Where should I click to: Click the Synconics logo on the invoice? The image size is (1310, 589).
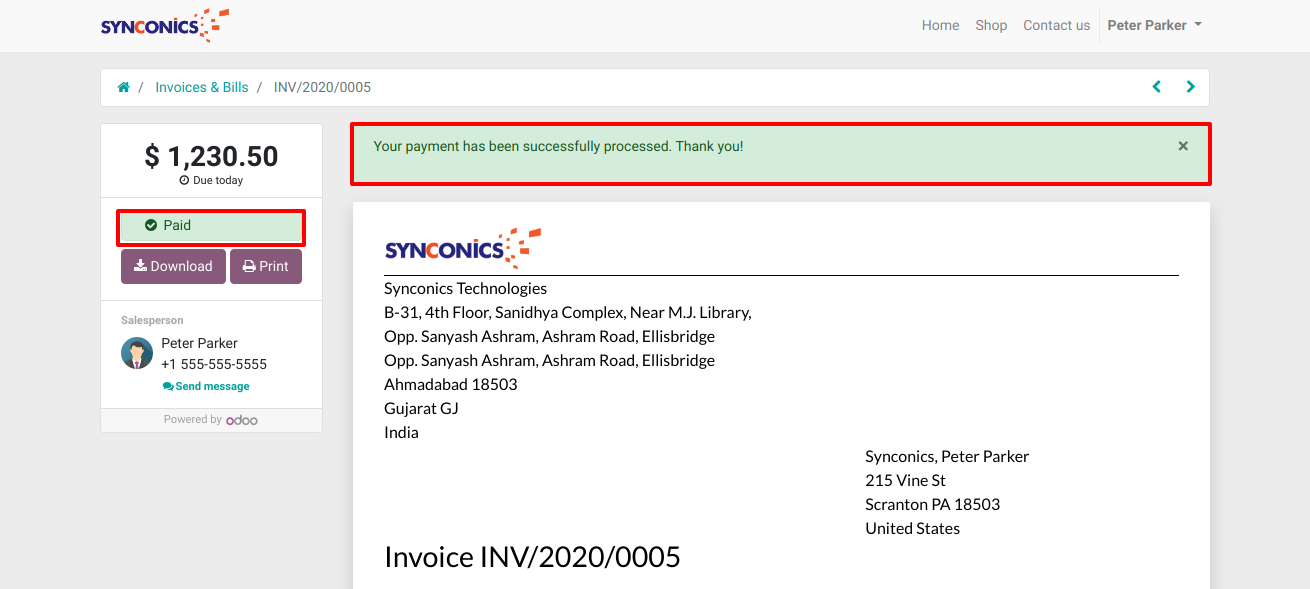462,248
